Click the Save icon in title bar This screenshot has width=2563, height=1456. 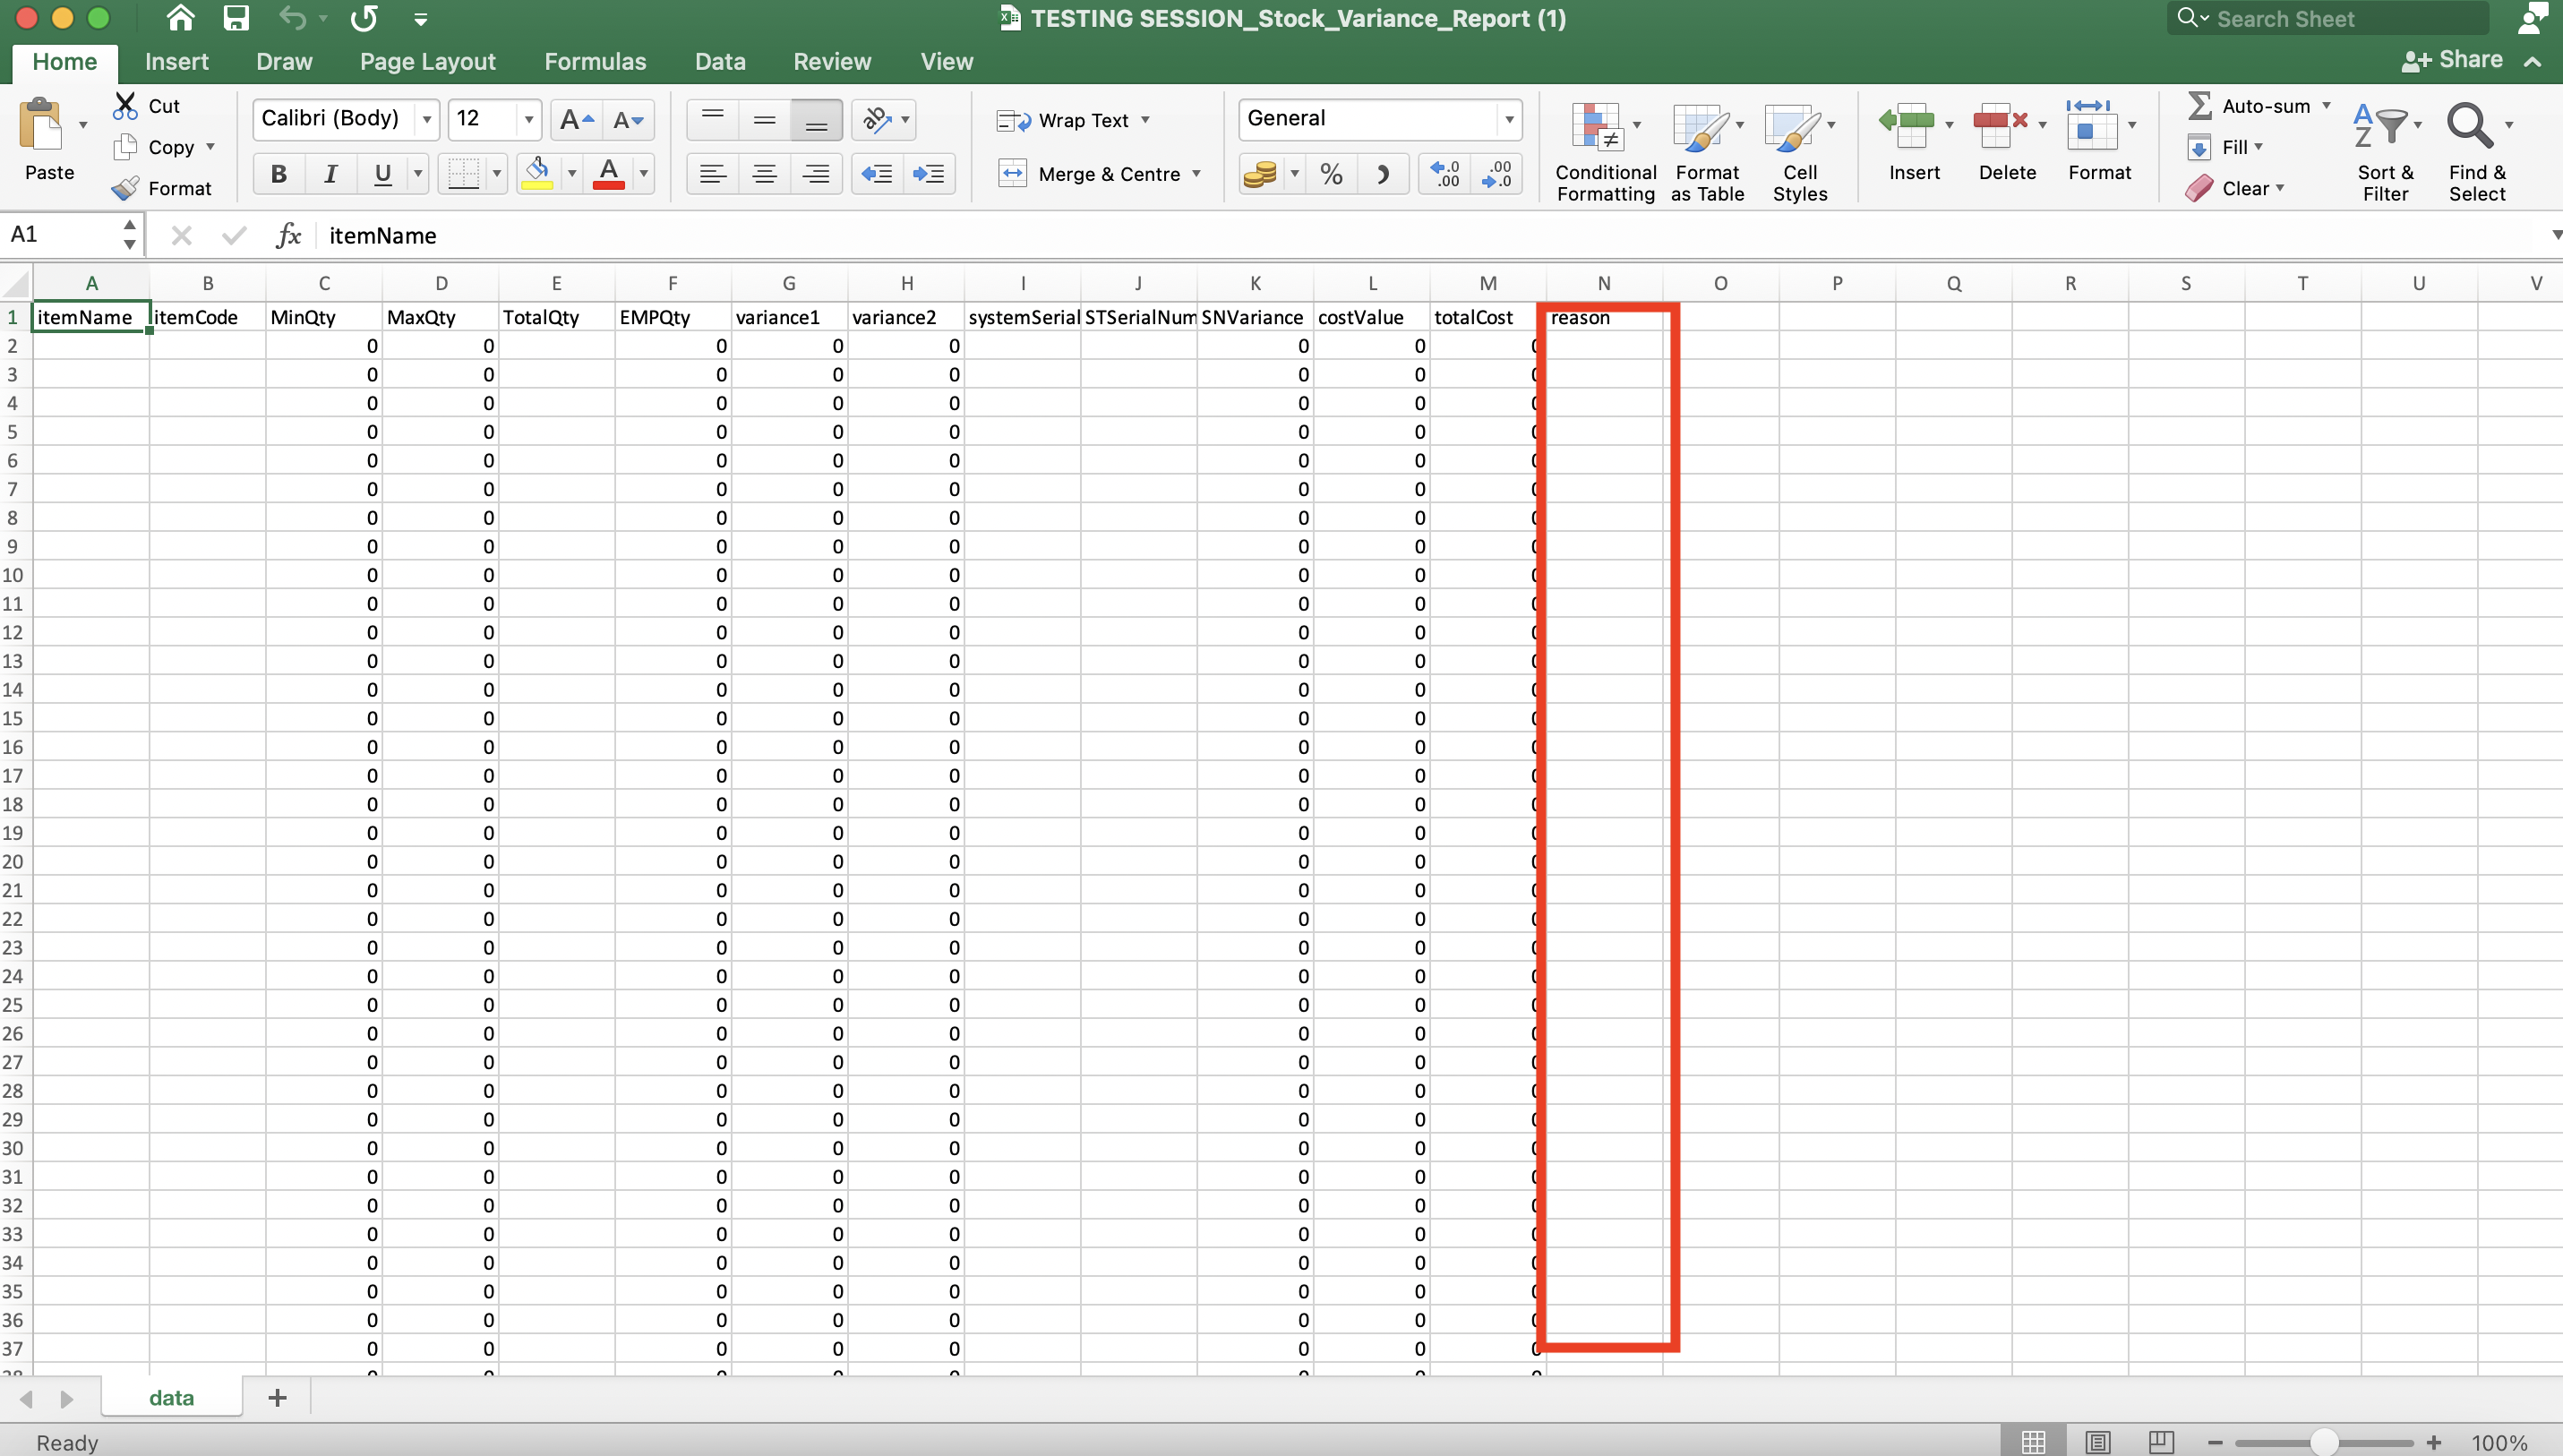point(236,18)
